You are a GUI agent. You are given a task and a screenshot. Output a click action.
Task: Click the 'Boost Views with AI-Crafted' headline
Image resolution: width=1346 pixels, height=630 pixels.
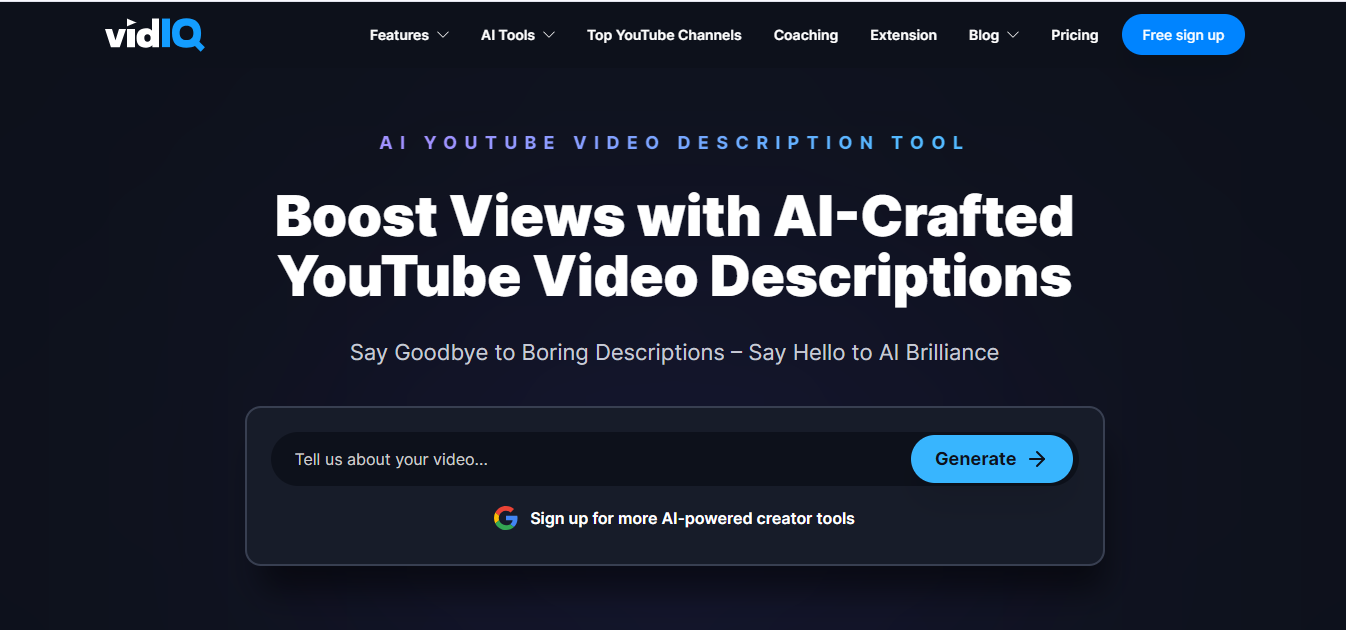[674, 215]
